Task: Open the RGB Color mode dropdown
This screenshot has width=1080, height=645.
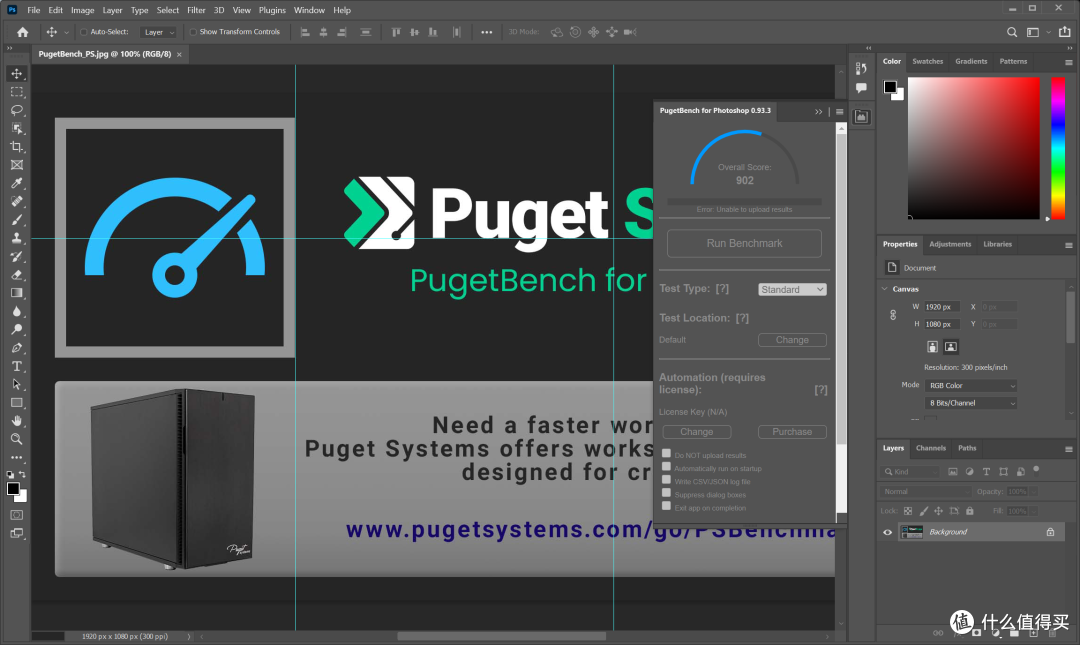Action: click(971, 385)
